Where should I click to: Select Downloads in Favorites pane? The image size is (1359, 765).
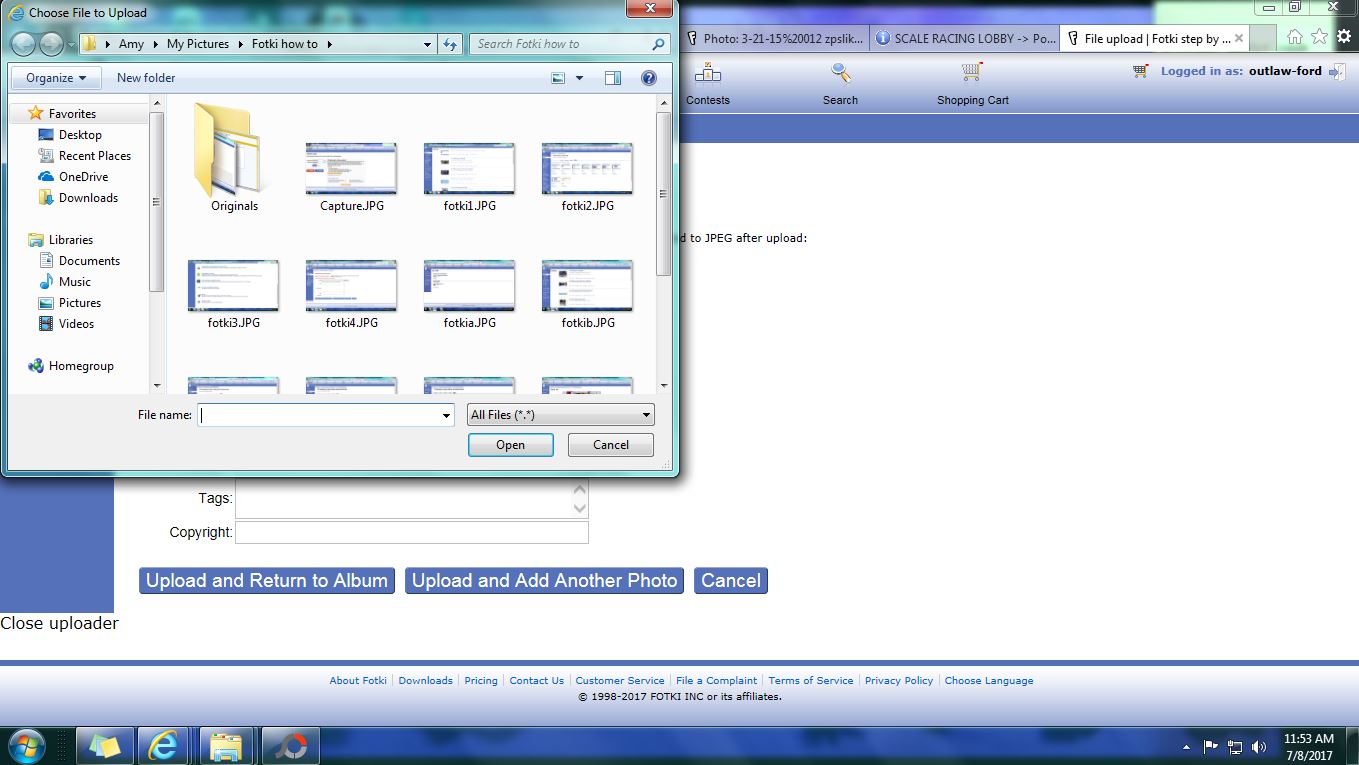[88, 198]
